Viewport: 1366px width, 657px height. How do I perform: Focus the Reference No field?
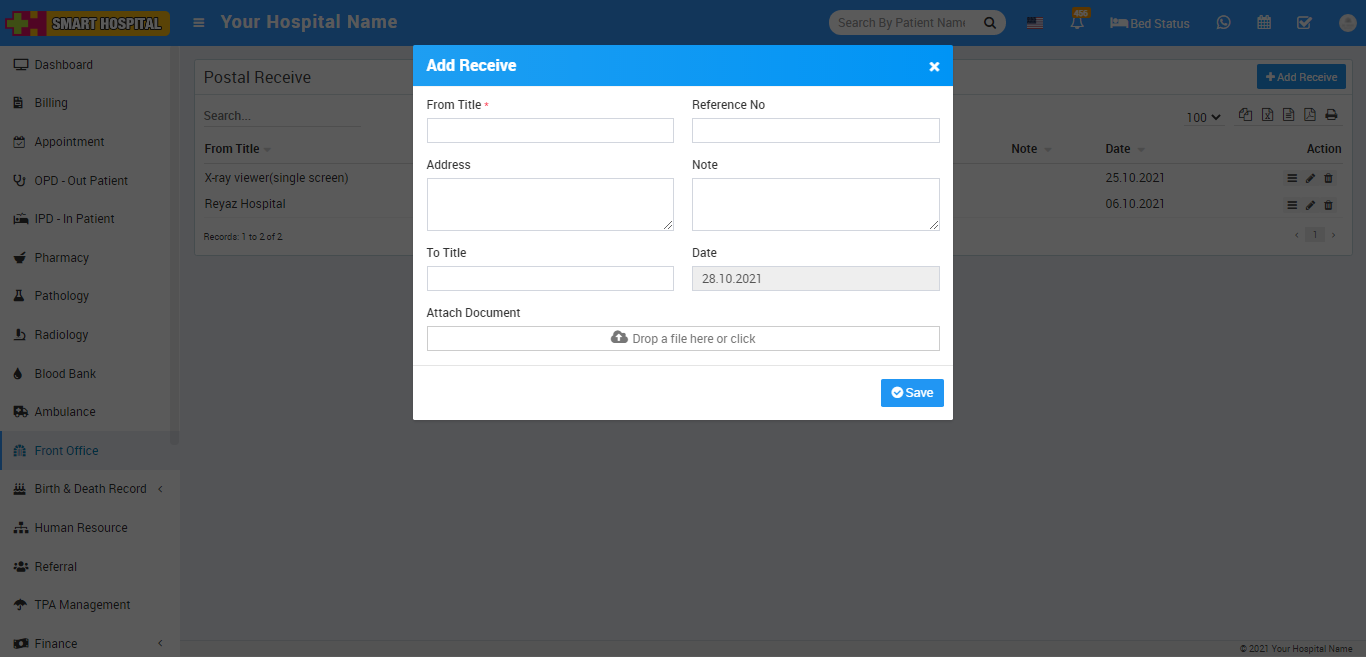[815, 131]
